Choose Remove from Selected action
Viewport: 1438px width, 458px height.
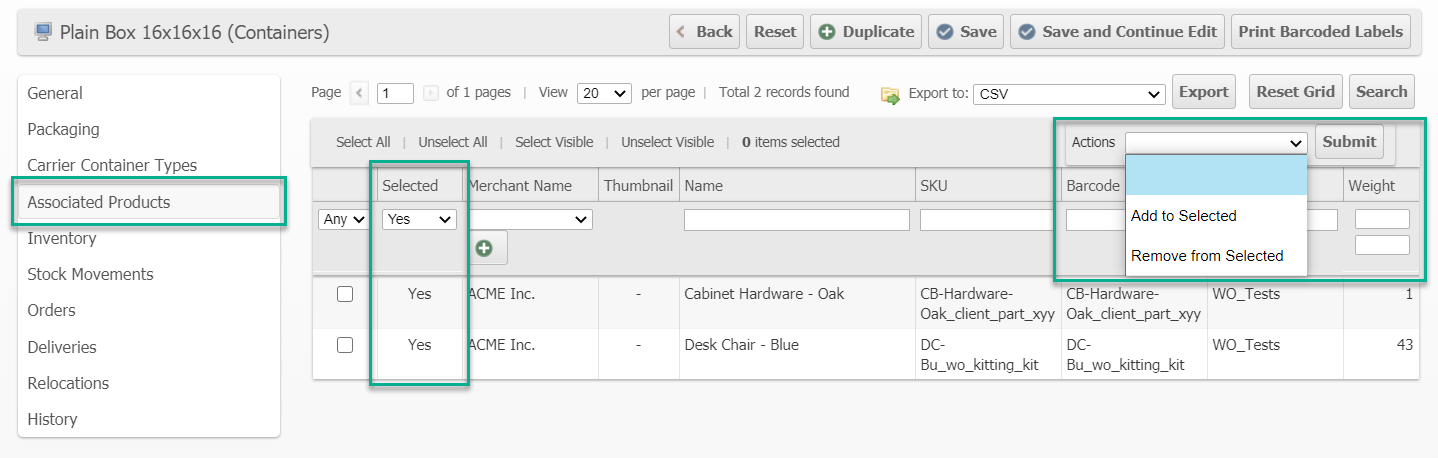(x=1206, y=256)
